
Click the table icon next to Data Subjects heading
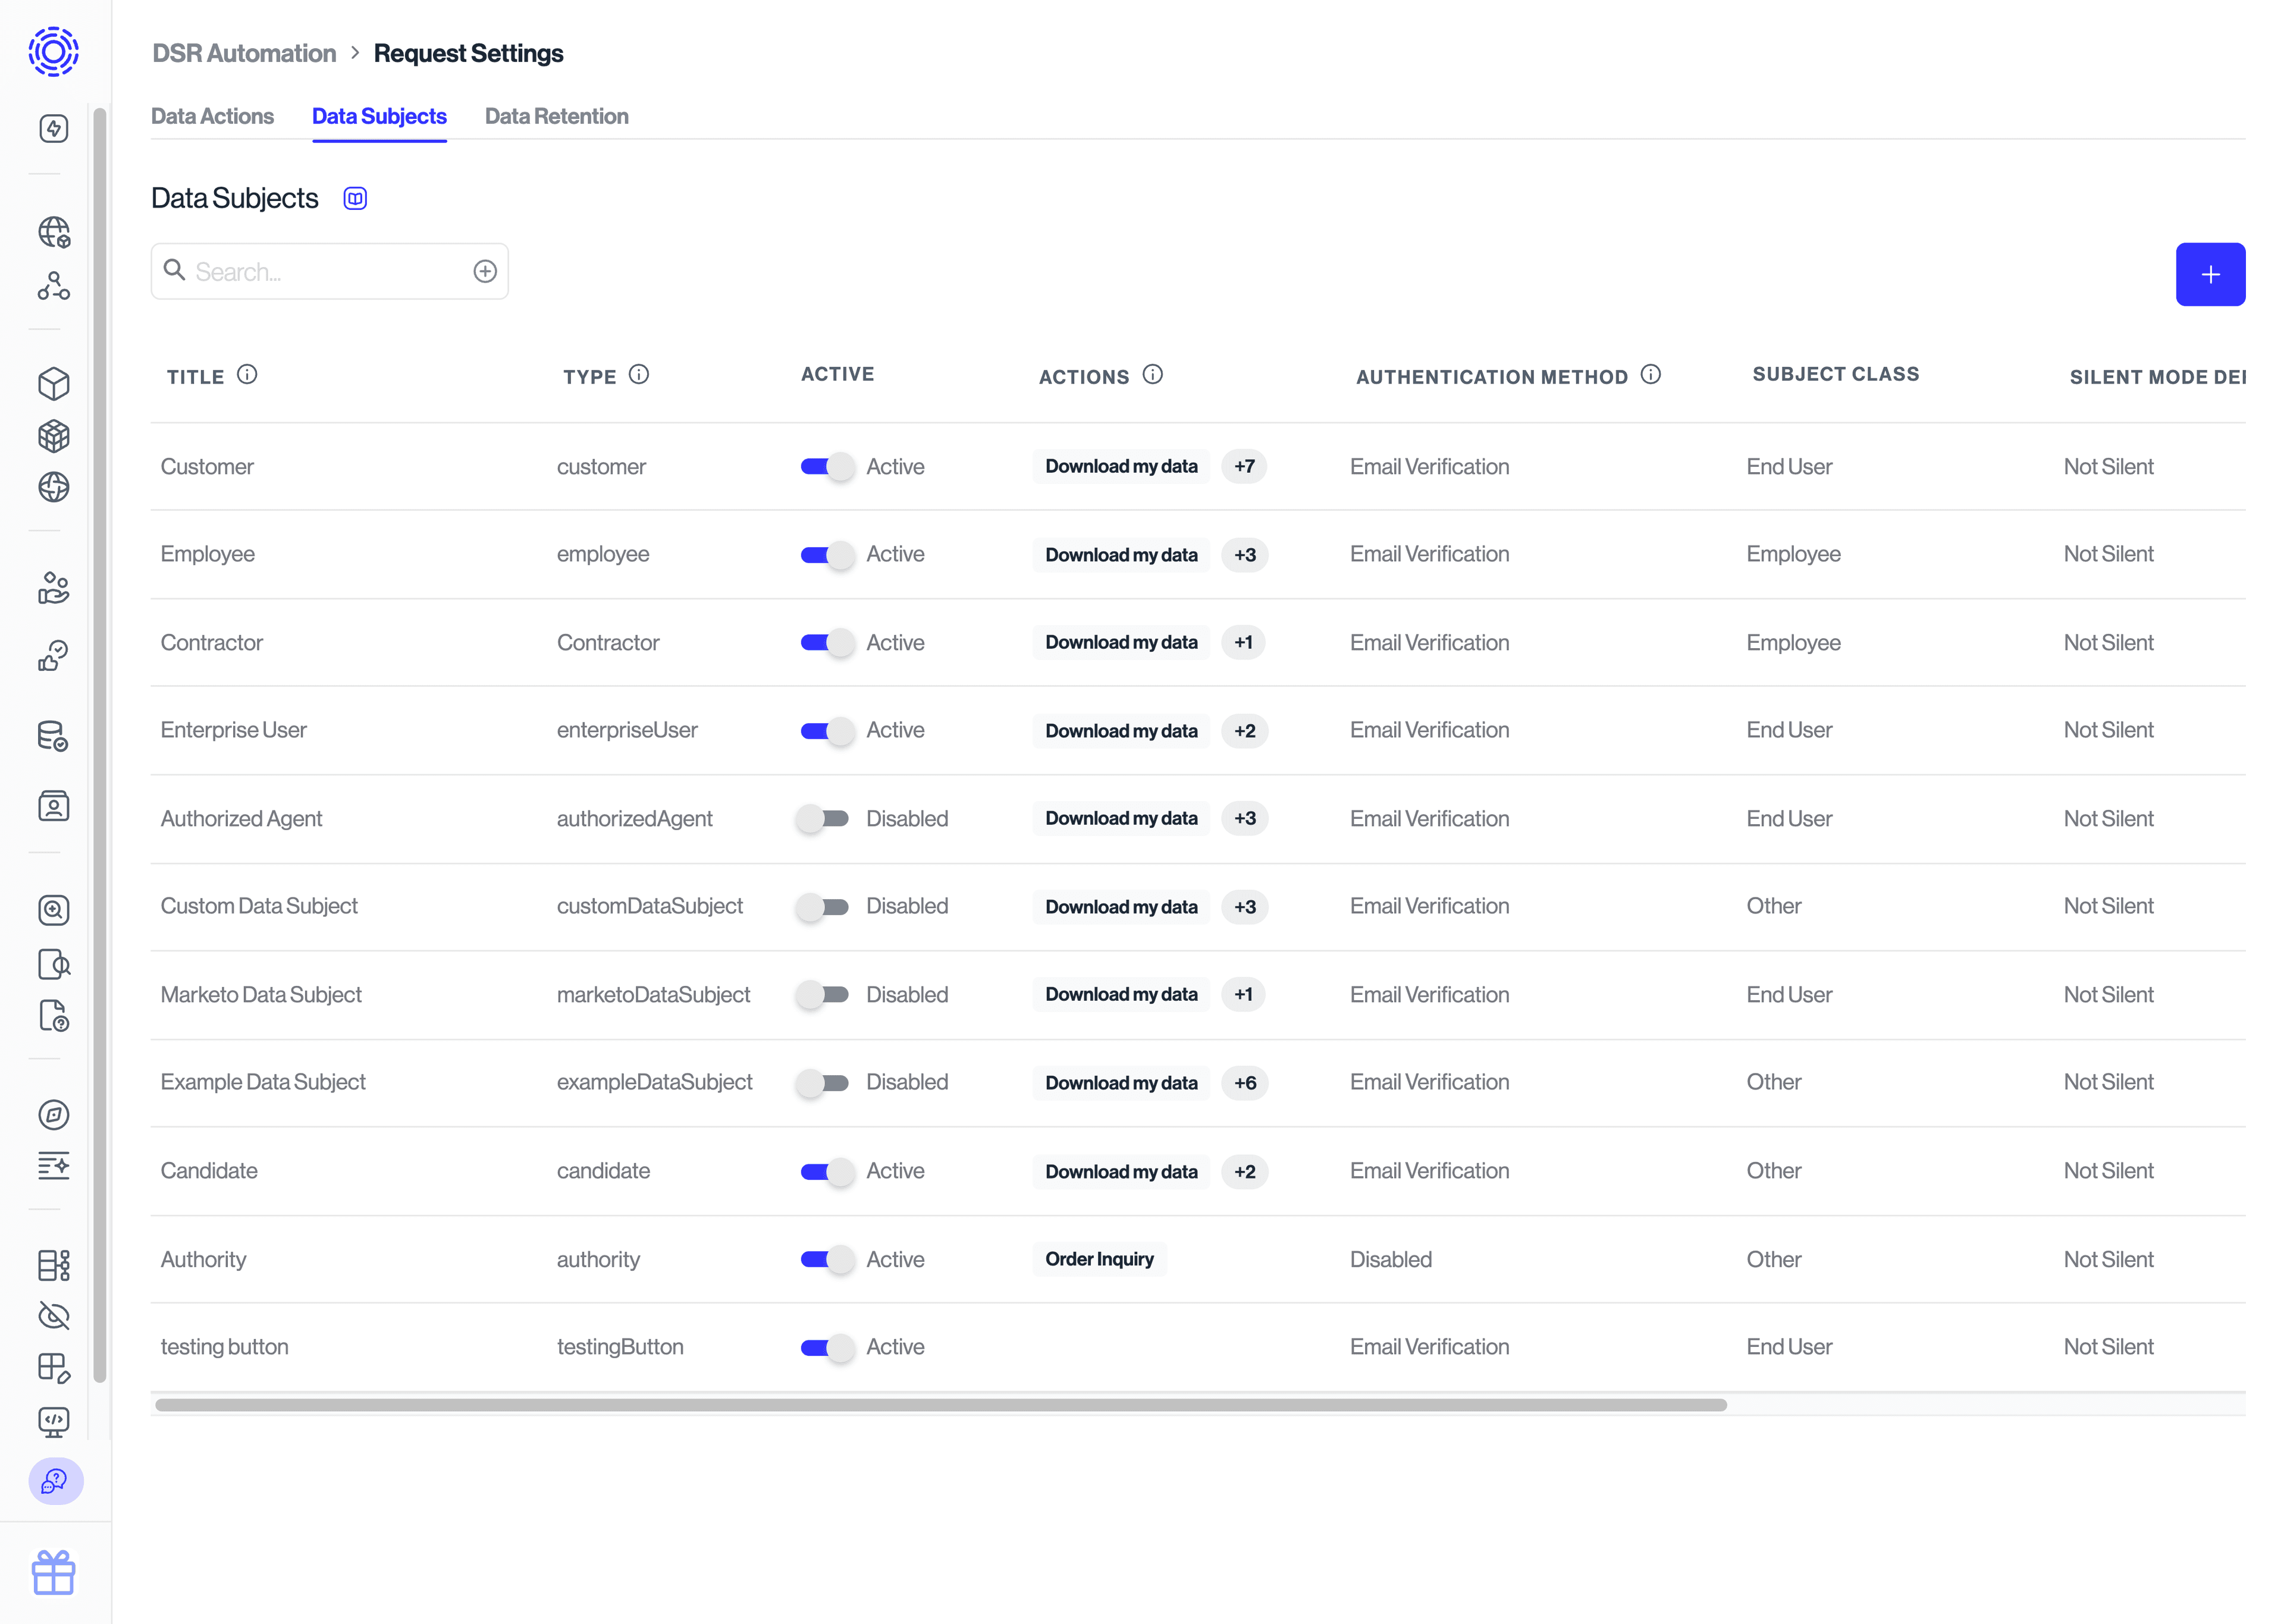[355, 197]
